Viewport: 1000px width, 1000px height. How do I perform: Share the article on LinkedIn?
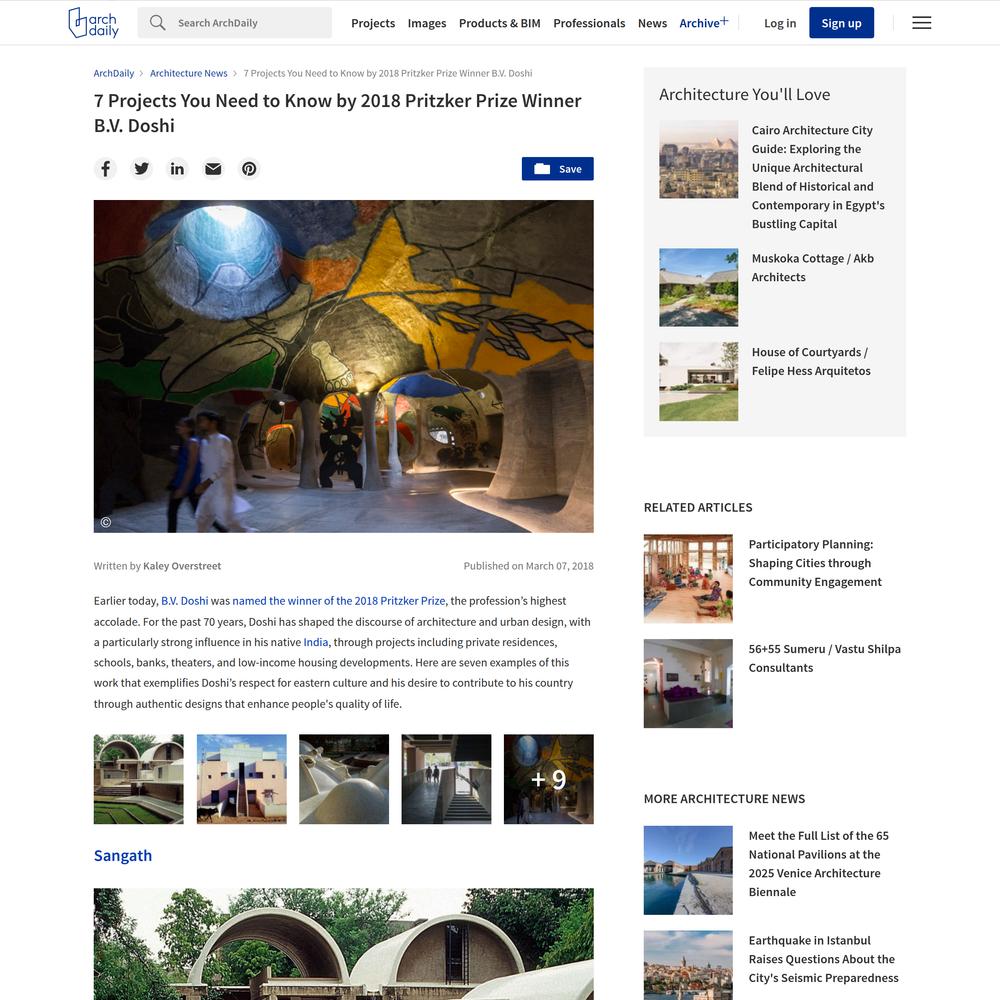point(177,168)
